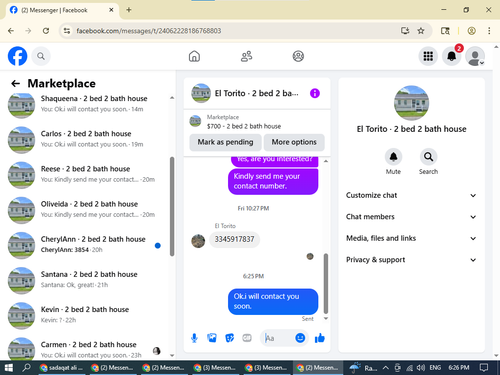This screenshot has height=375, width=500.
Task: Bookmark this page with the star icon
Action: 421,31
